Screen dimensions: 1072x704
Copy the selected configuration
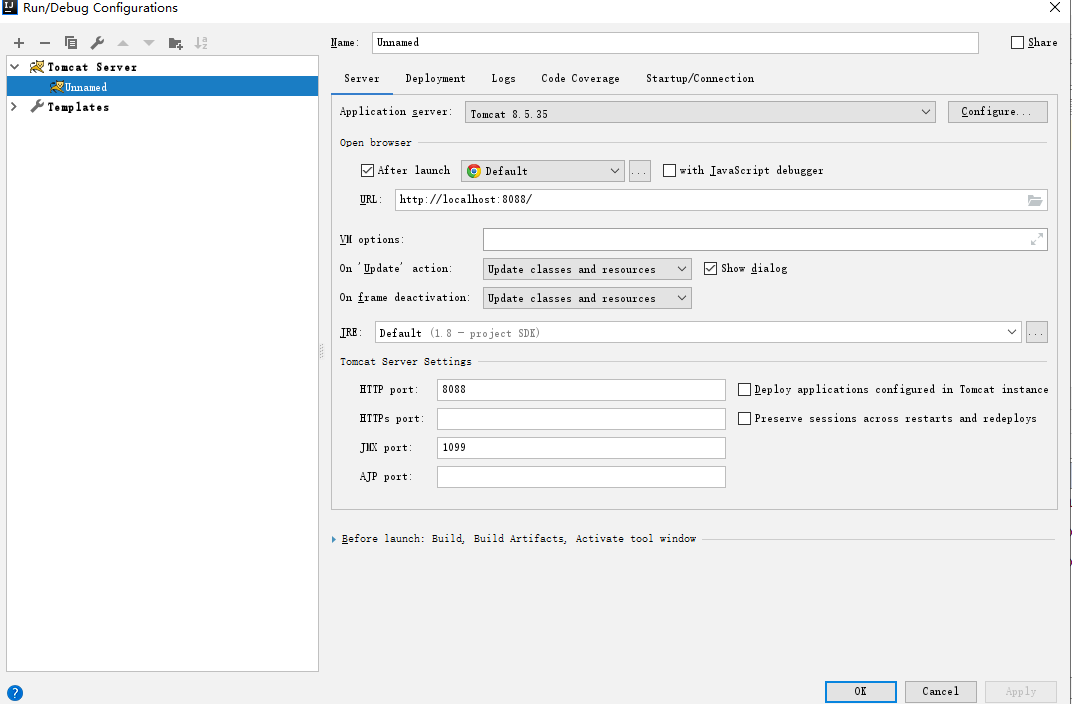[71, 42]
